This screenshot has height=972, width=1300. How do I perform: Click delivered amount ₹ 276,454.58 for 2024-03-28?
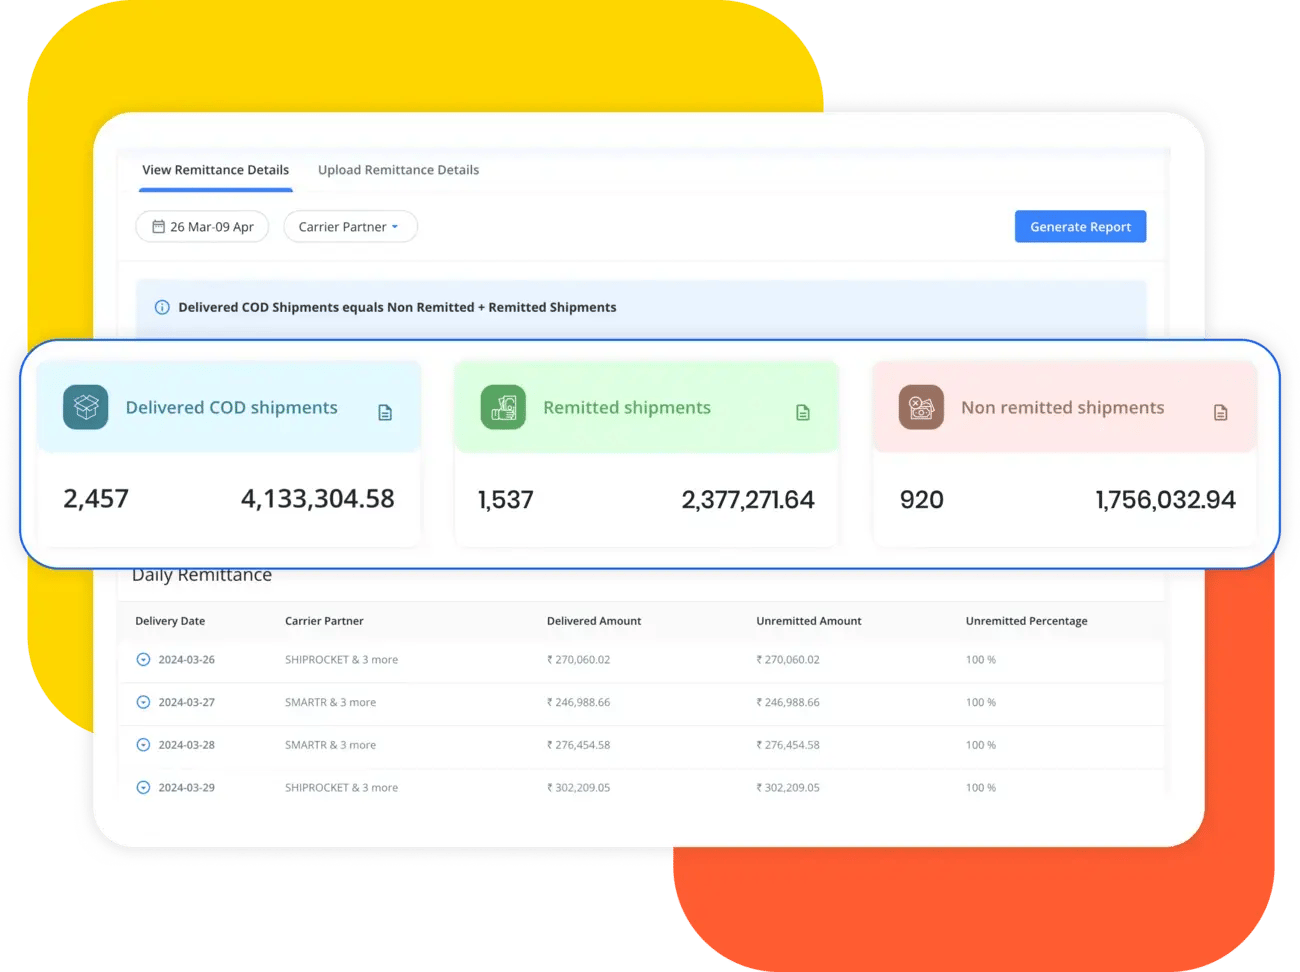(x=578, y=745)
